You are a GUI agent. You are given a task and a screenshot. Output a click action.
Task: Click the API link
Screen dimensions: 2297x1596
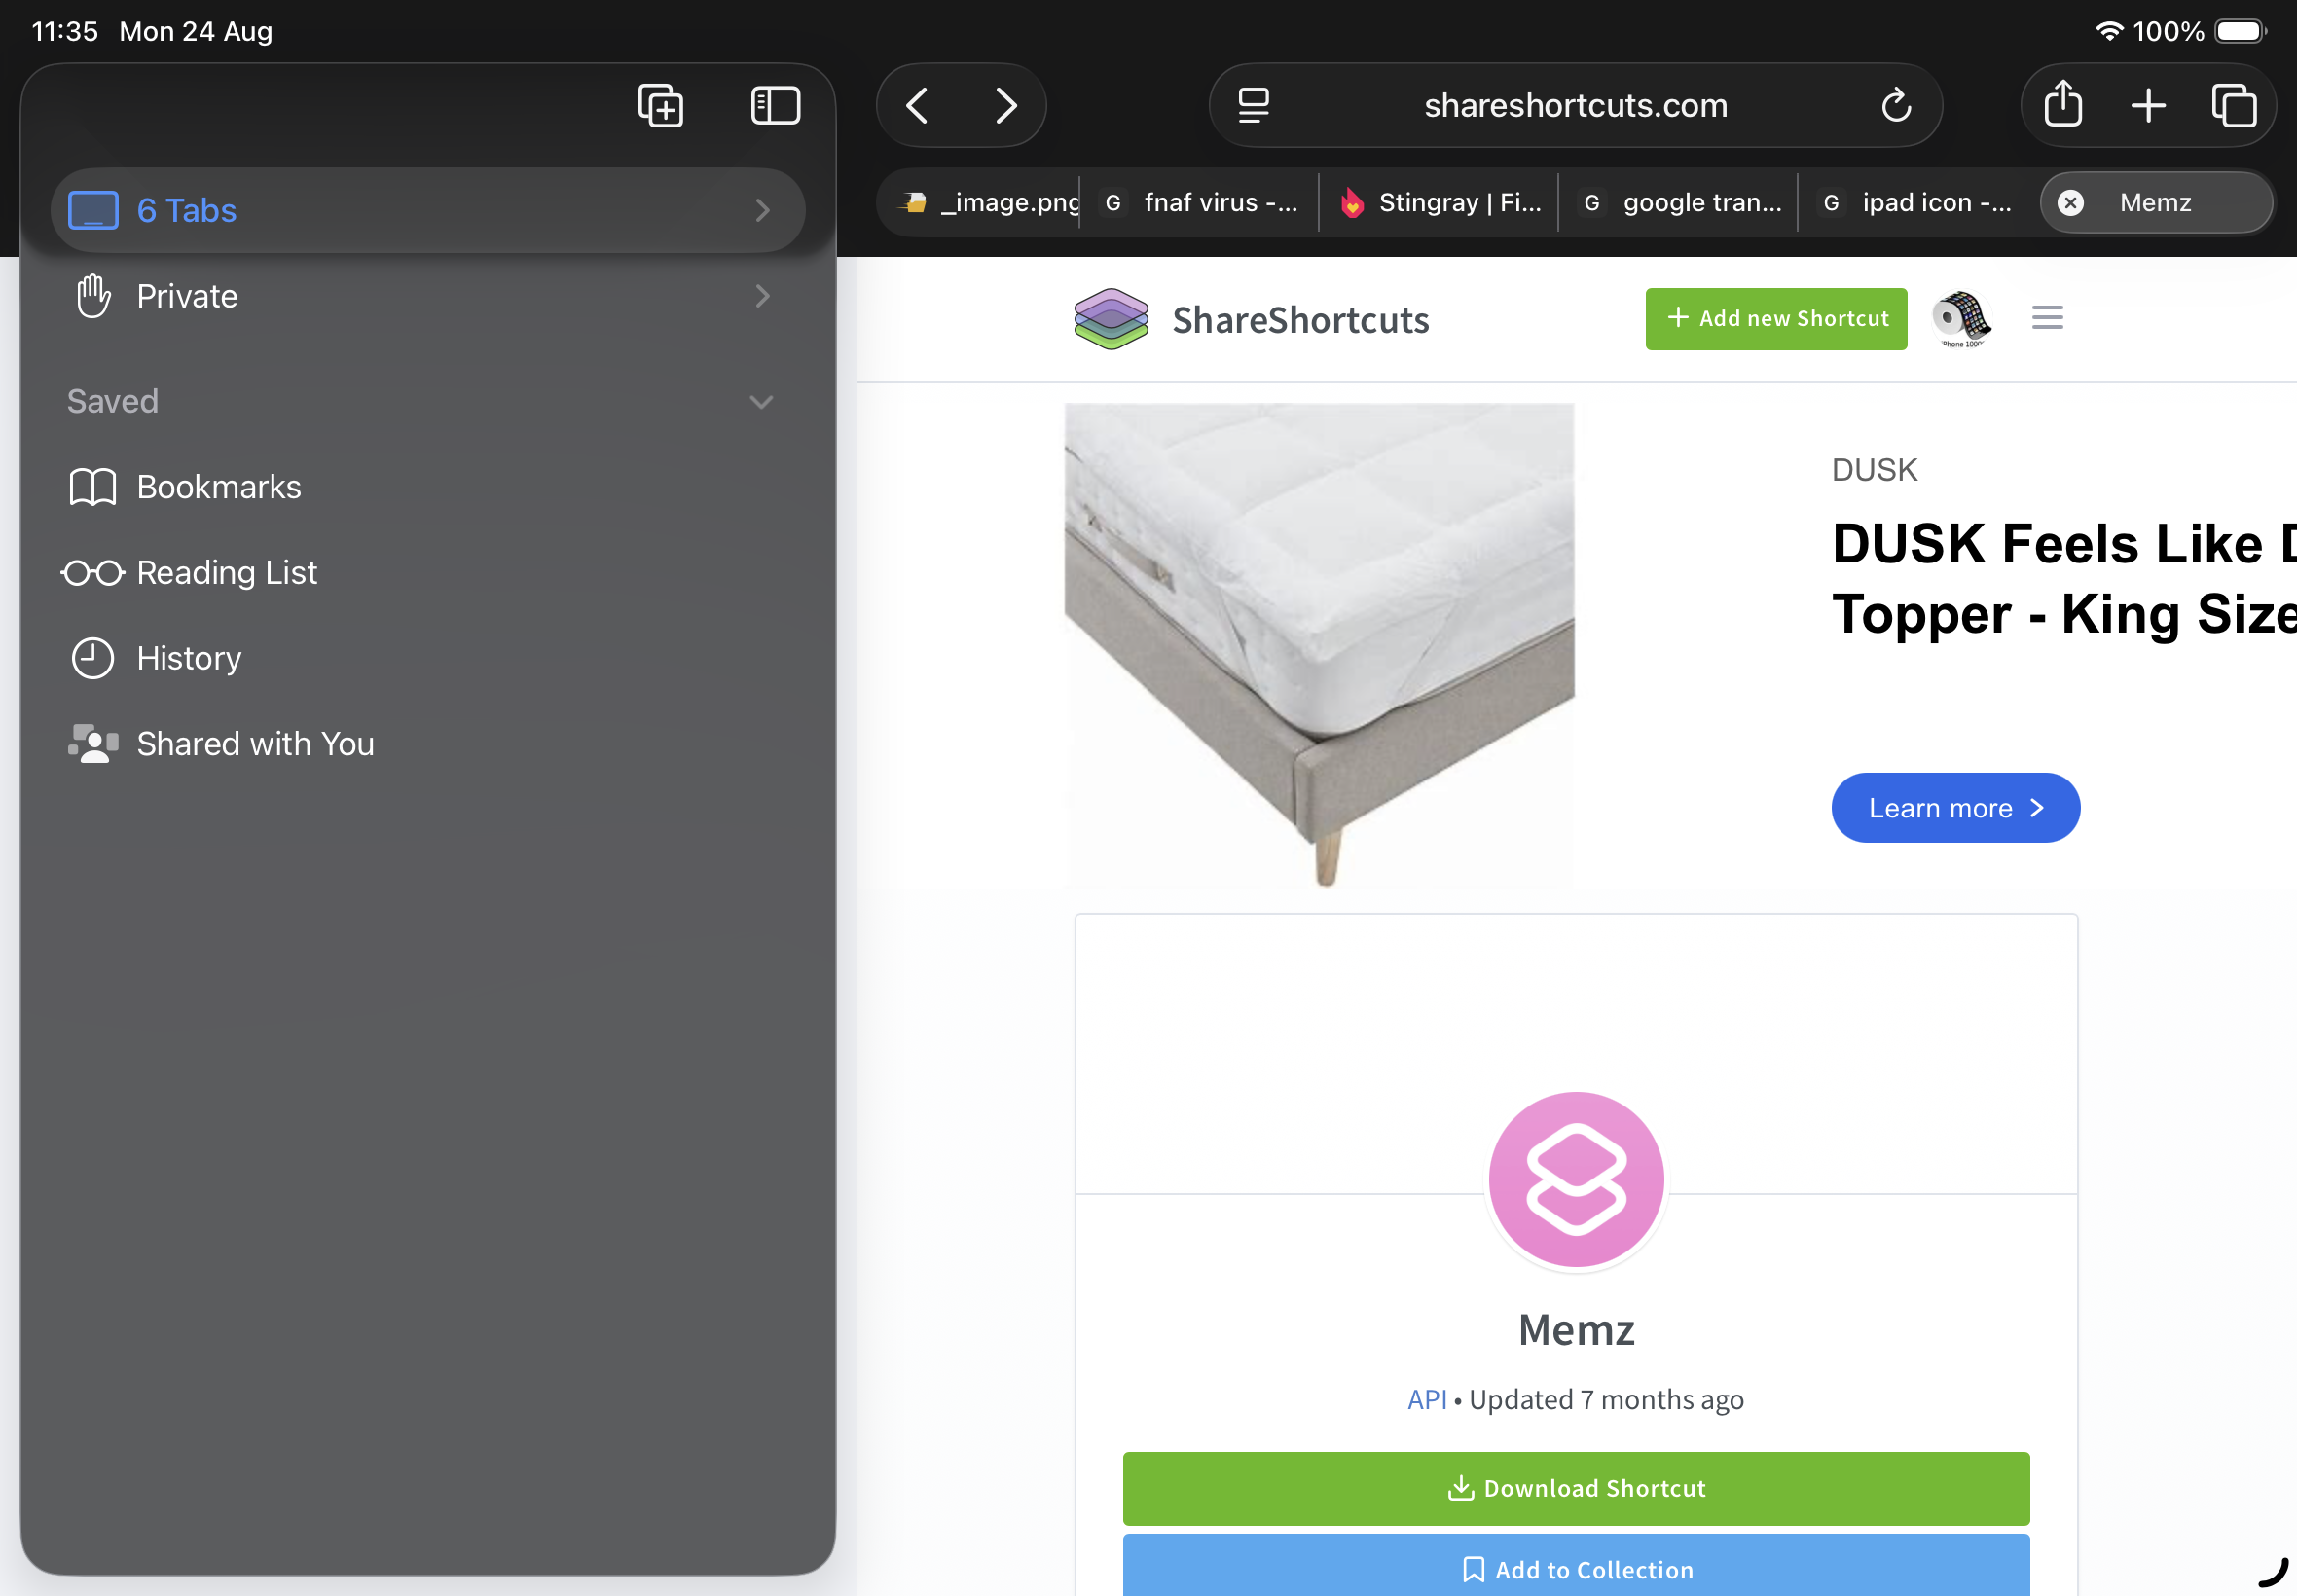click(1427, 1400)
